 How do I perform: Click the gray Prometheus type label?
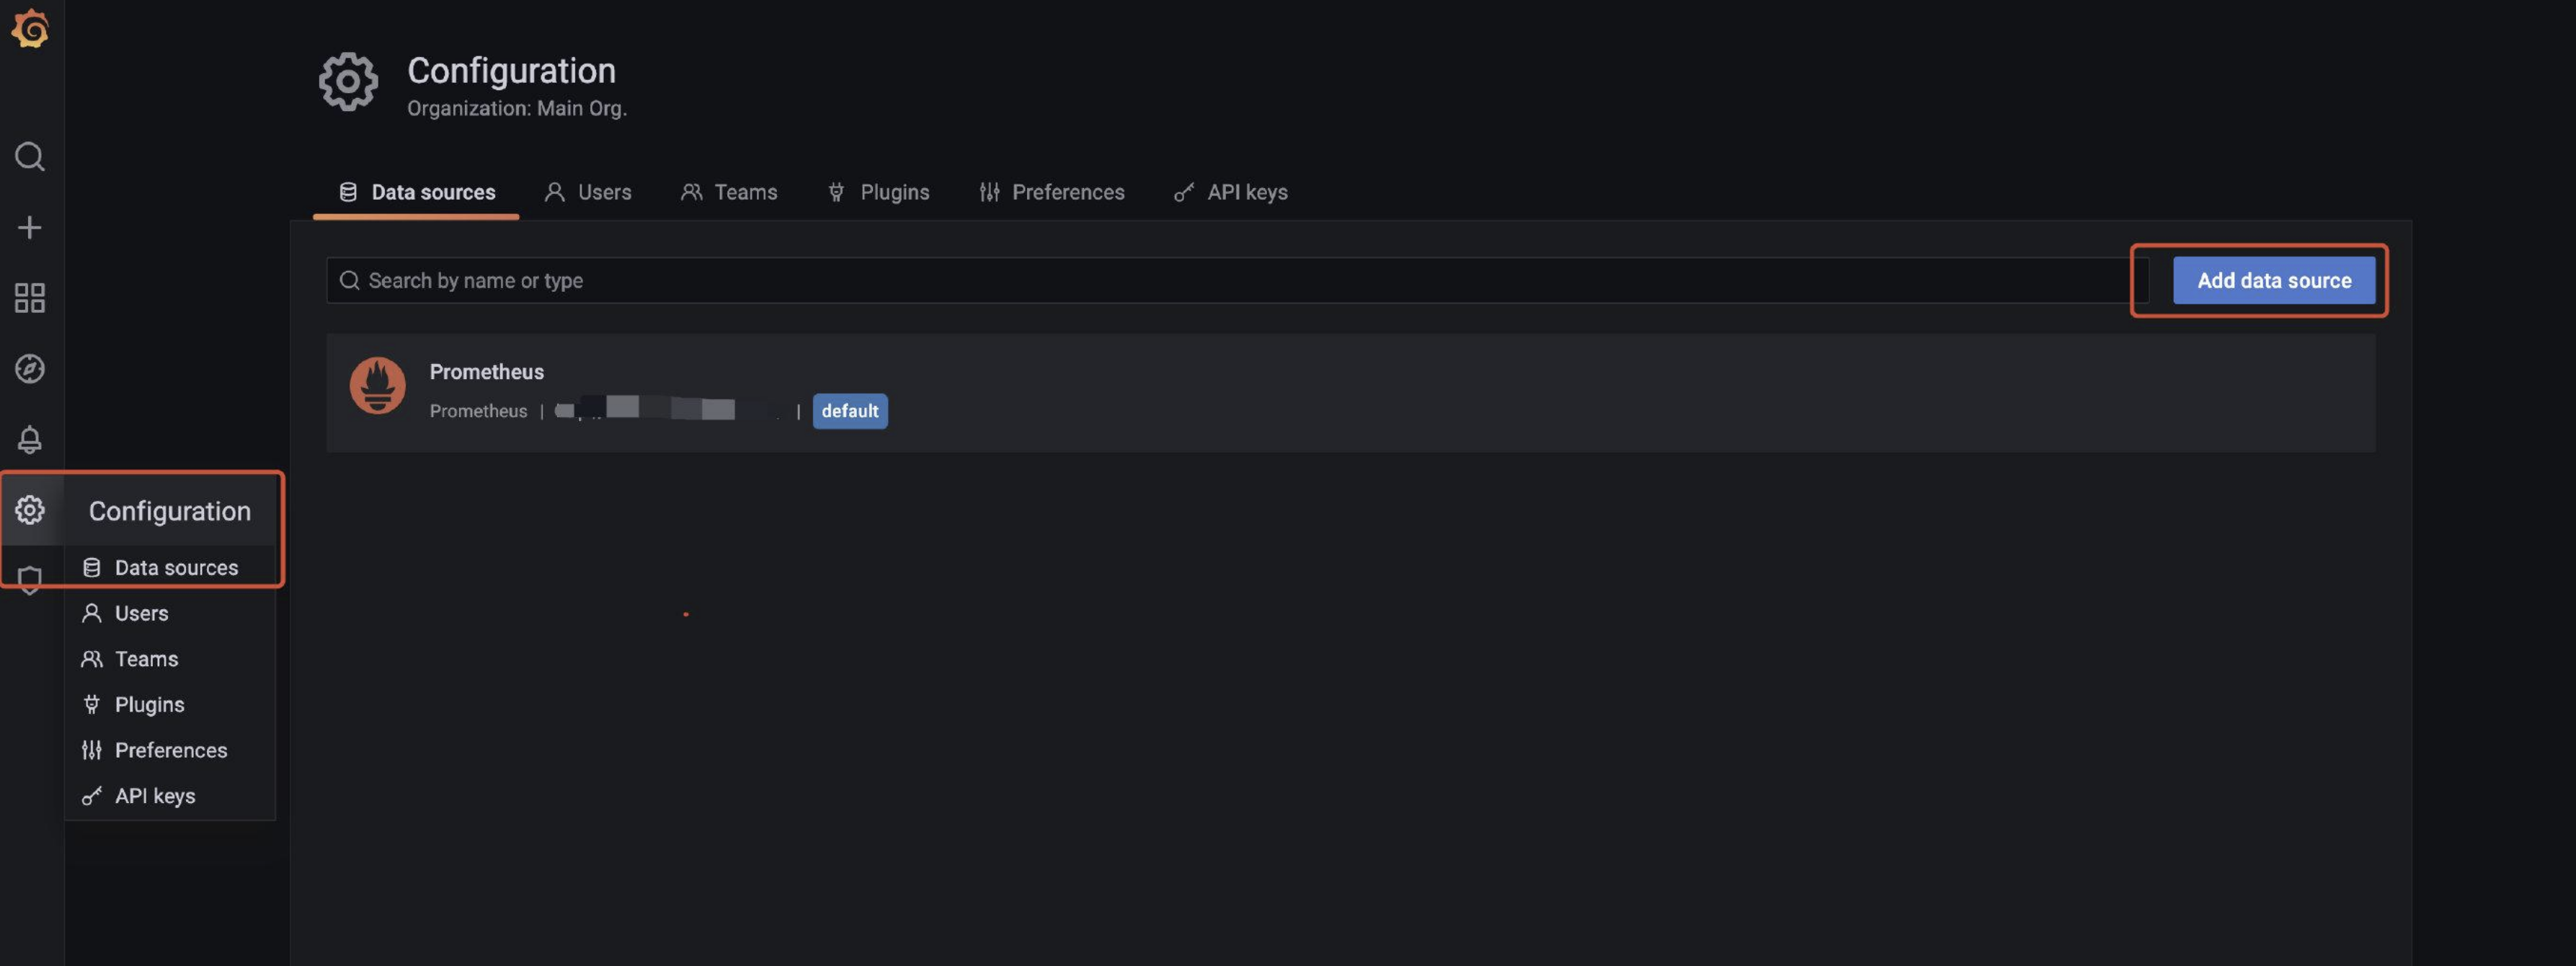click(x=478, y=411)
